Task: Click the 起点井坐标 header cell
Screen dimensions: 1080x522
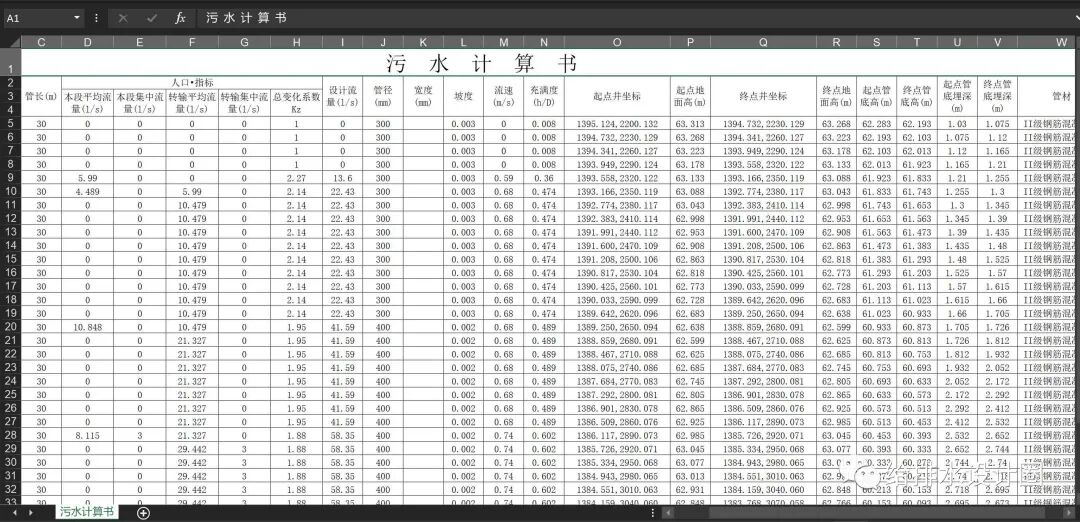Action: pyautogui.click(x=616, y=96)
